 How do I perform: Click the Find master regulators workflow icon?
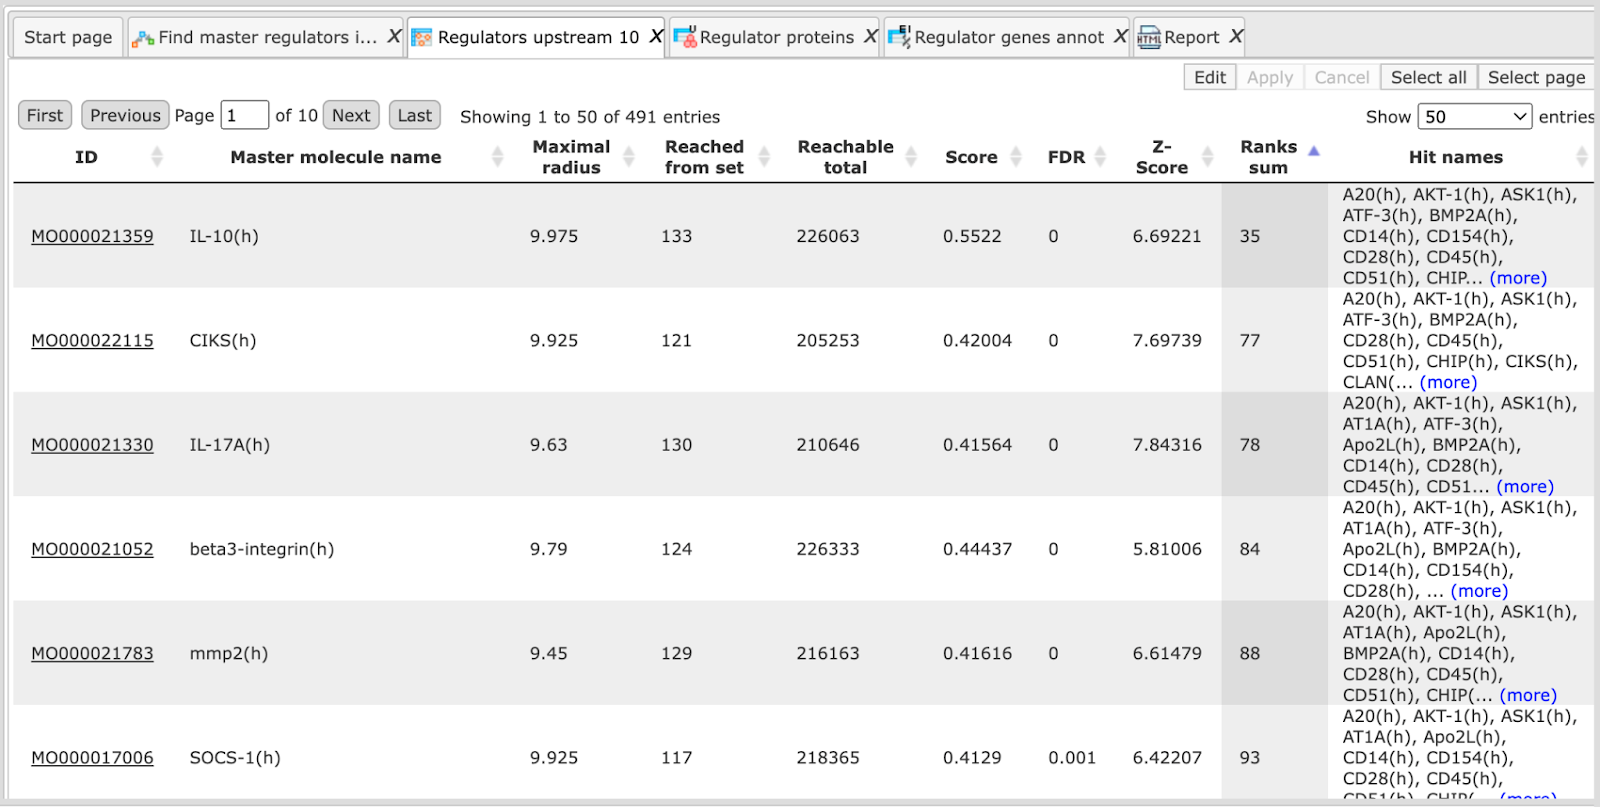pyautogui.click(x=143, y=38)
